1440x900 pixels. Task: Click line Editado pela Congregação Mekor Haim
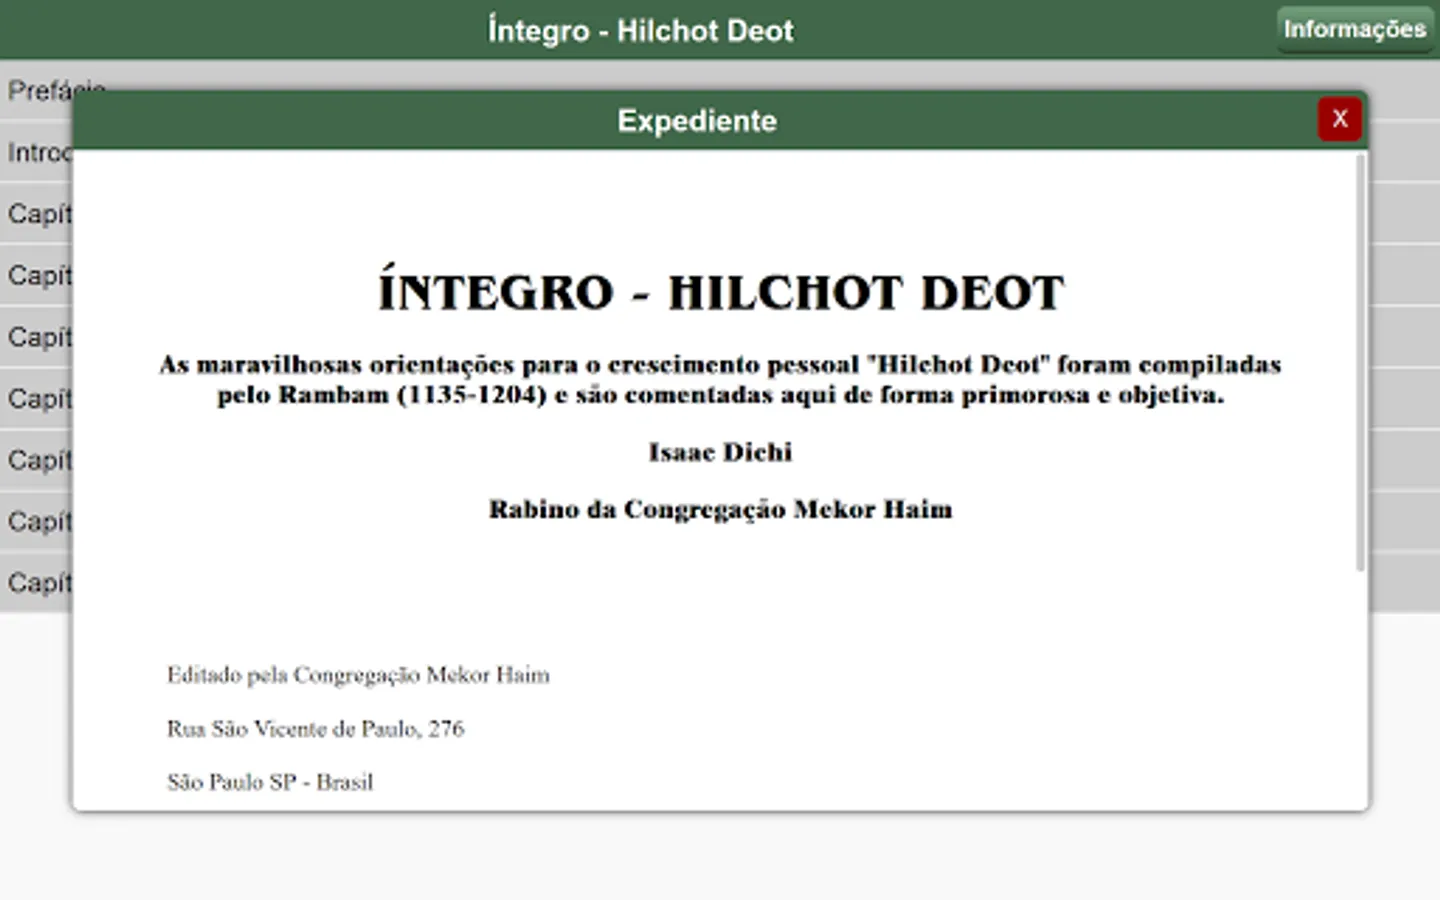(x=358, y=675)
